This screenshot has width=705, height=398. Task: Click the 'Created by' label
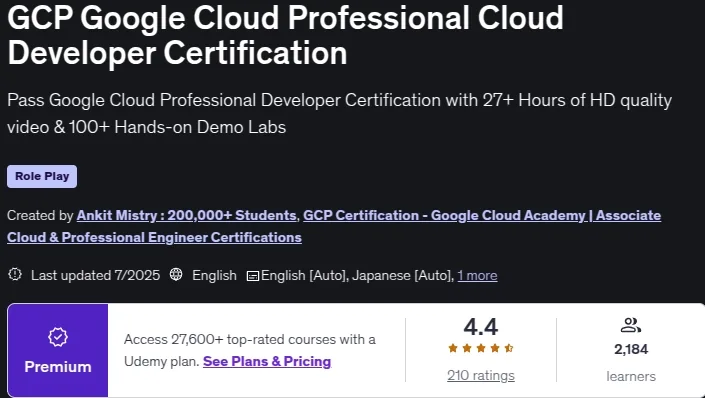(x=40, y=215)
